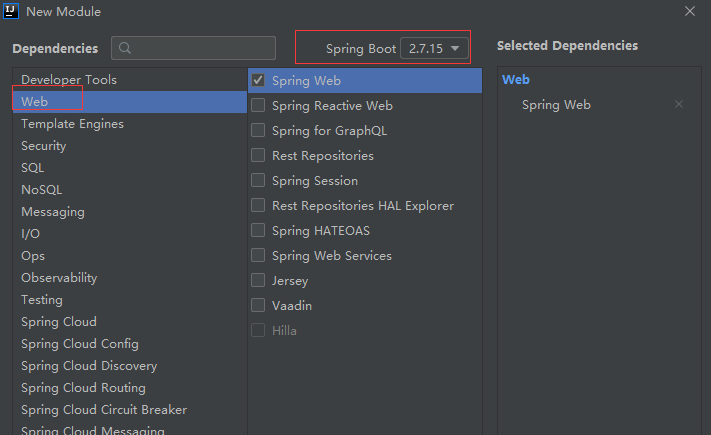Enable the Jersey dependency checkbox
The height and width of the screenshot is (435, 711).
[258, 280]
